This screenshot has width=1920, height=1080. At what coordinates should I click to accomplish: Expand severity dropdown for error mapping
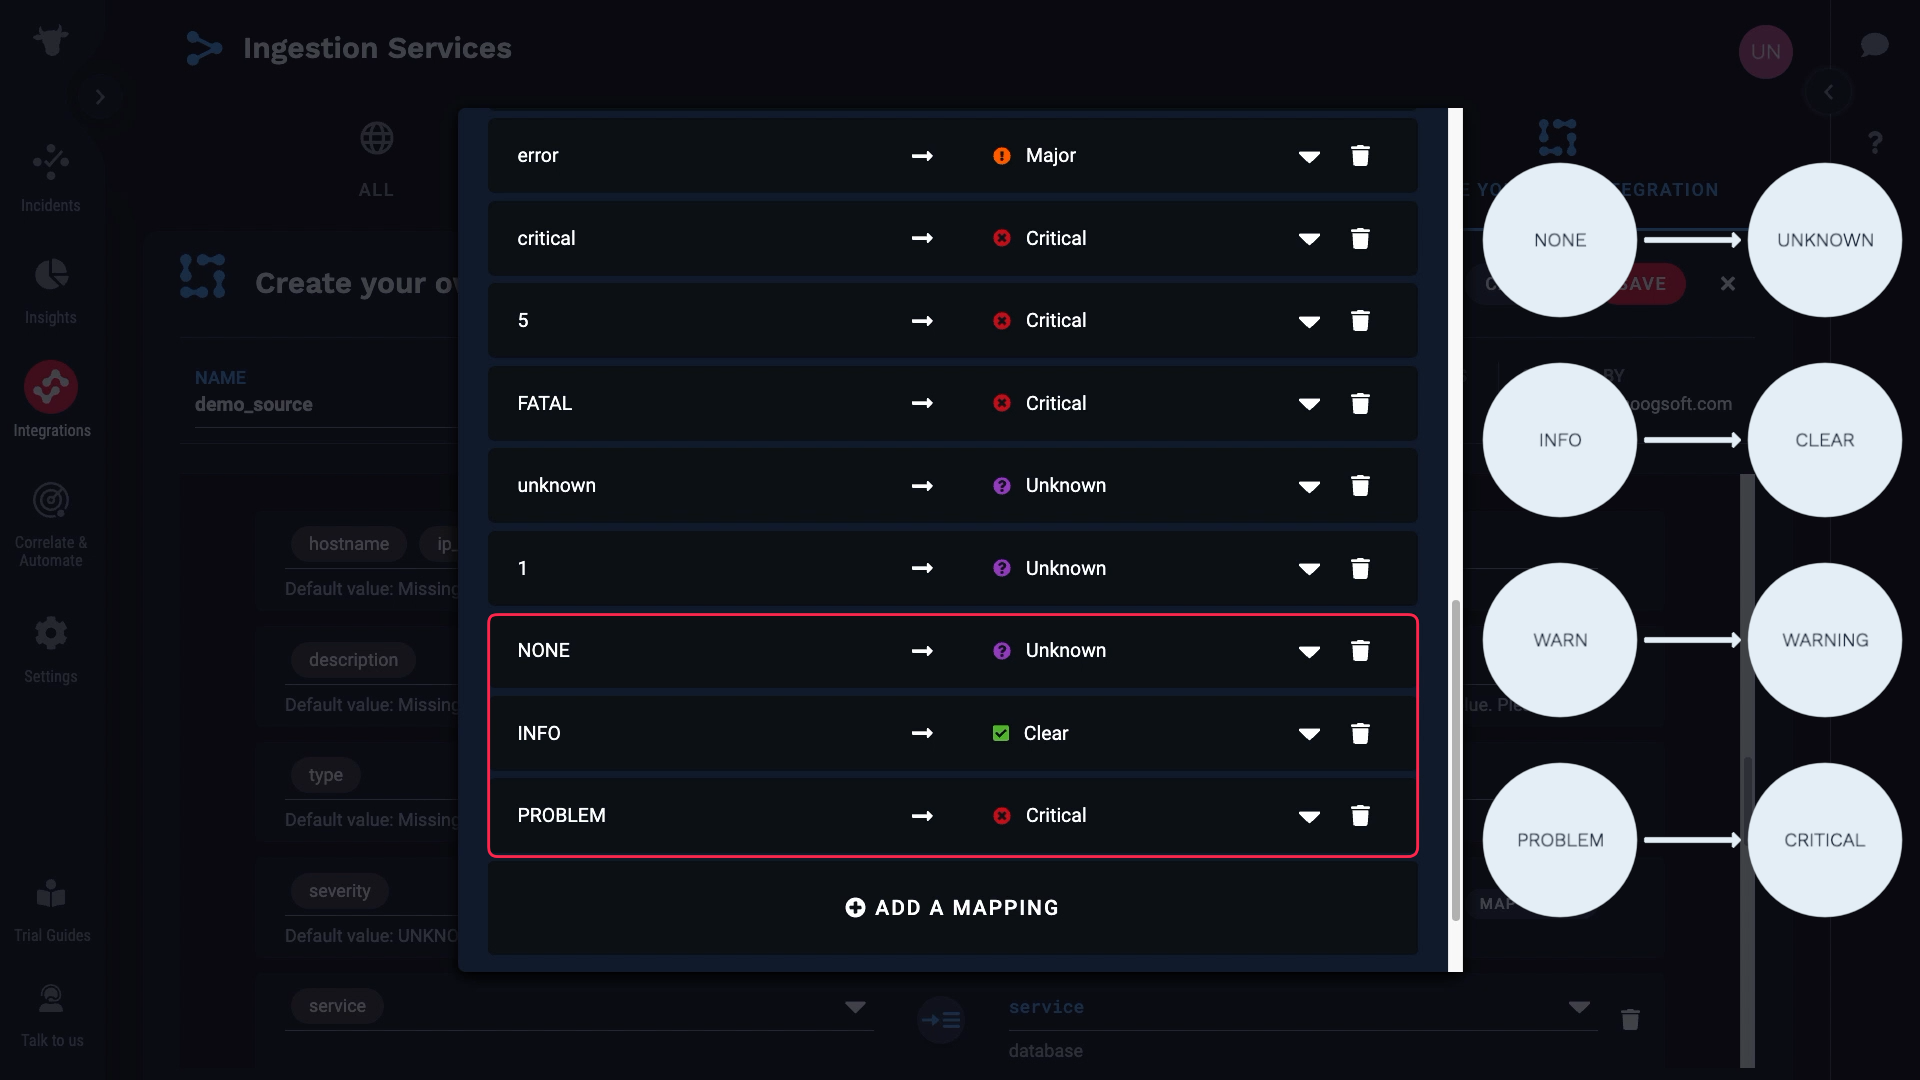(1309, 157)
